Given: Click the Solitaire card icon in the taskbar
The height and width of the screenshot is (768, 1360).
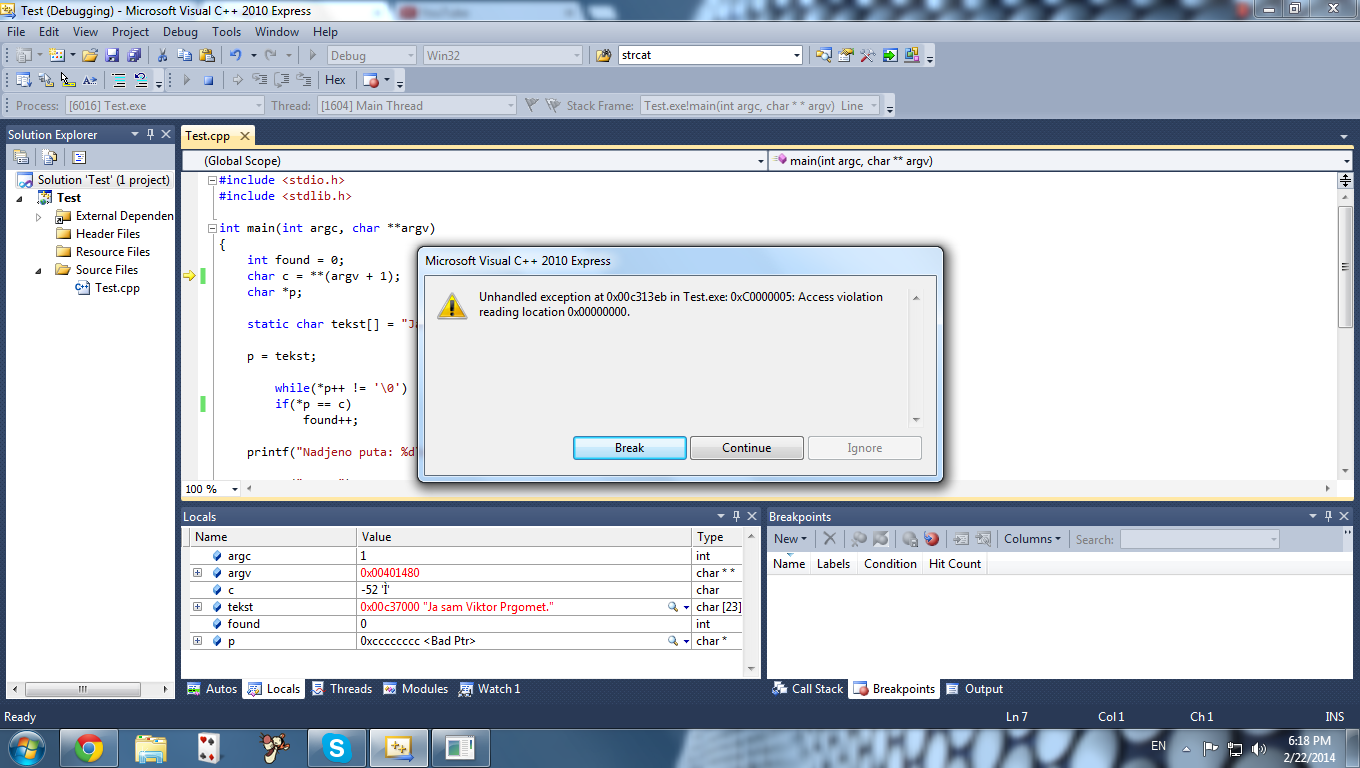Looking at the screenshot, I should [x=210, y=747].
